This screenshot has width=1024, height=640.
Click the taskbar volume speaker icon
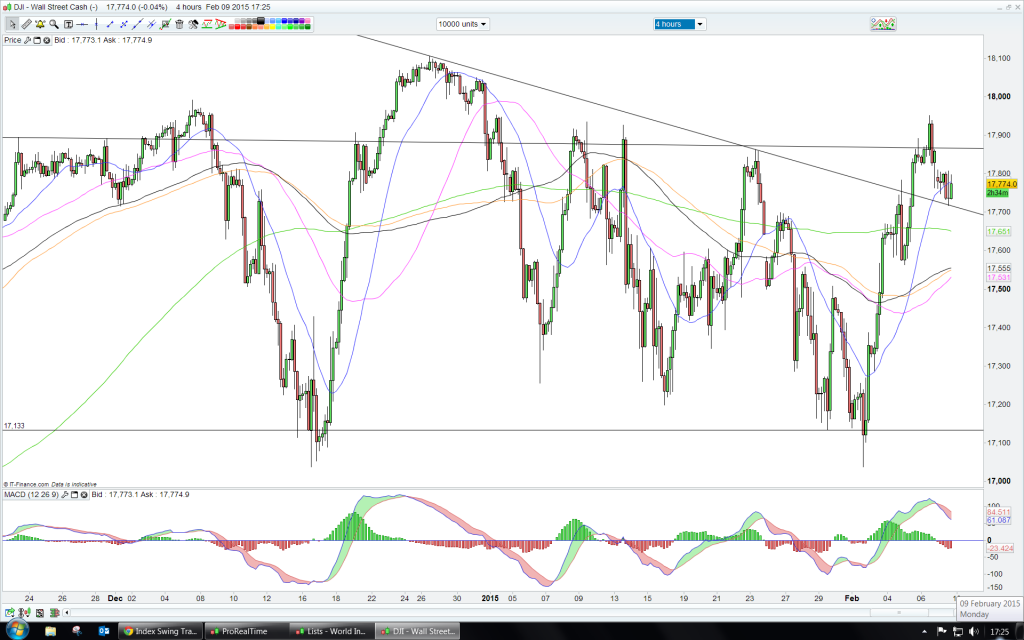(x=974, y=632)
